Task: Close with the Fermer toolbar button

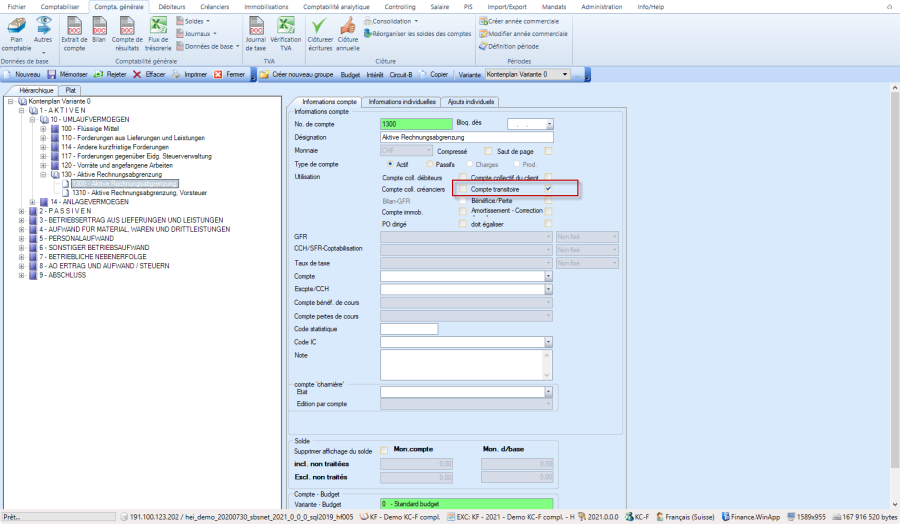Action: pyautogui.click(x=230, y=75)
